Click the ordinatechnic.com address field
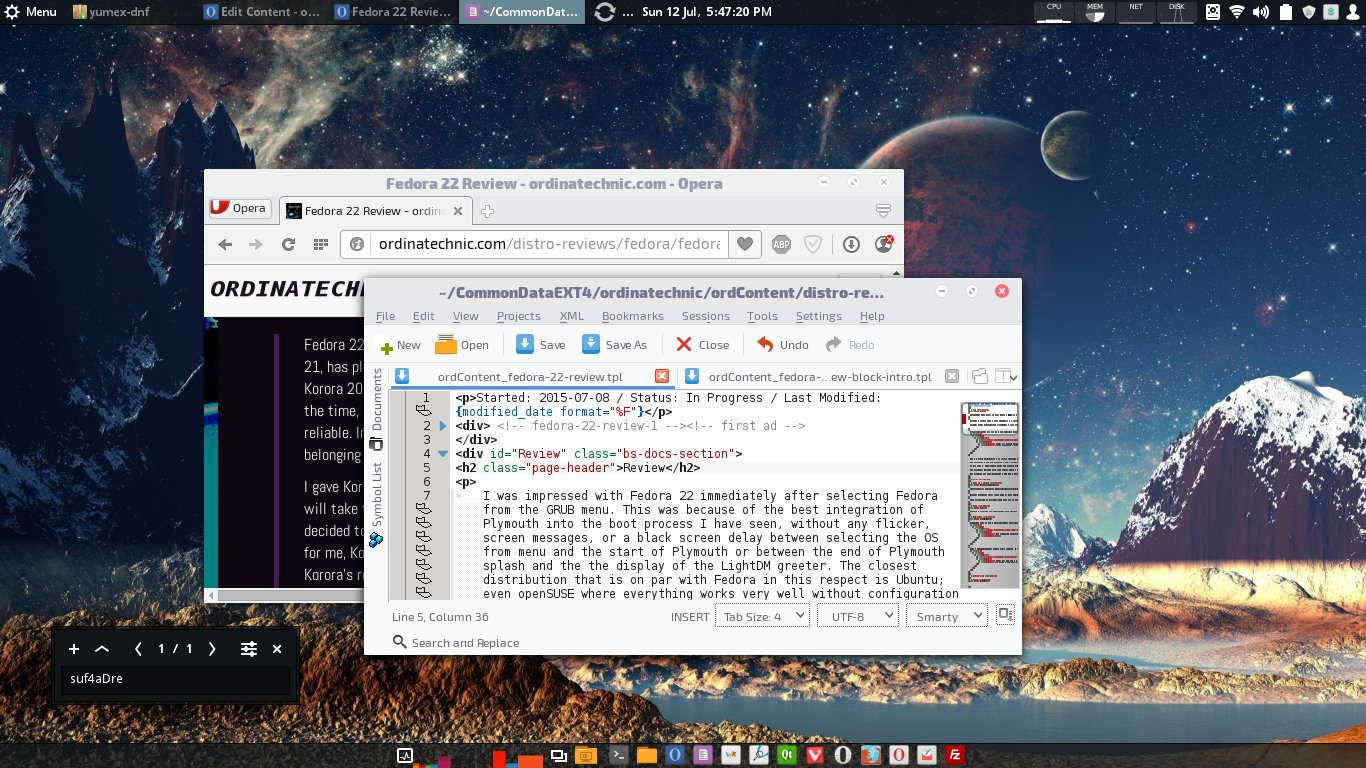This screenshot has height=768, width=1366. 549,244
